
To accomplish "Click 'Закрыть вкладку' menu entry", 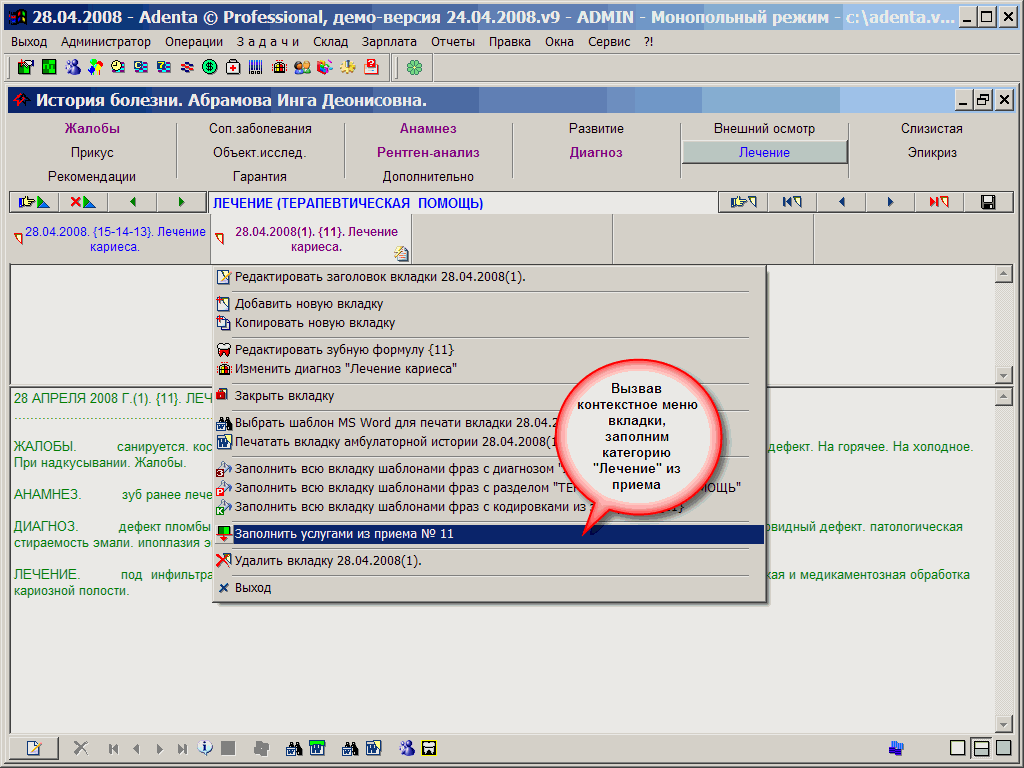I will [x=284, y=396].
